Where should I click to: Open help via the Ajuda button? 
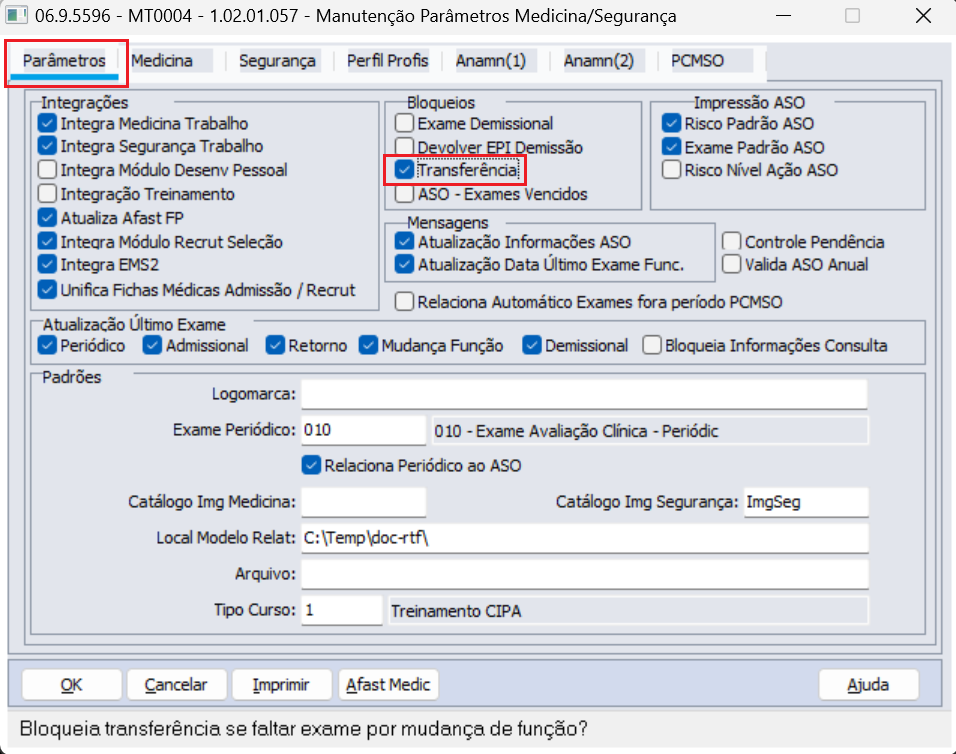point(868,684)
